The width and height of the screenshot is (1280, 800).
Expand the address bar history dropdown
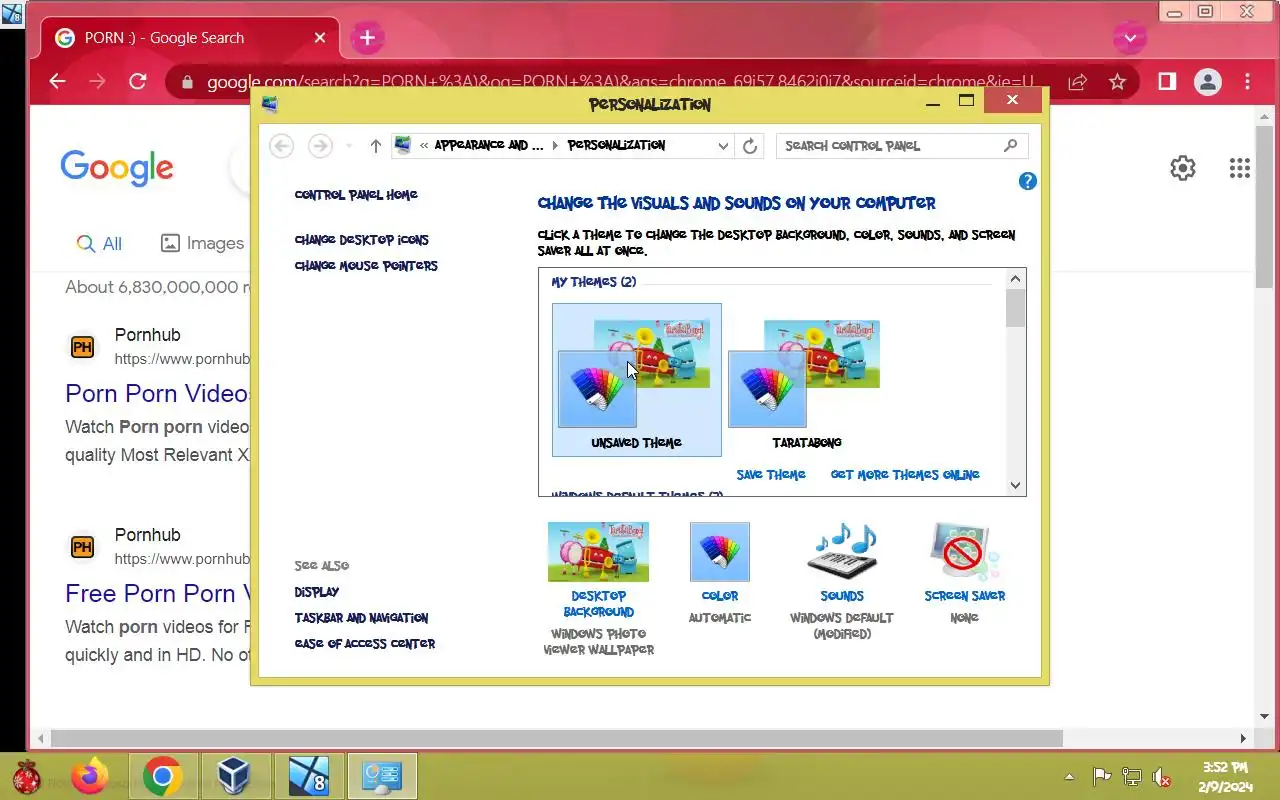coord(723,146)
